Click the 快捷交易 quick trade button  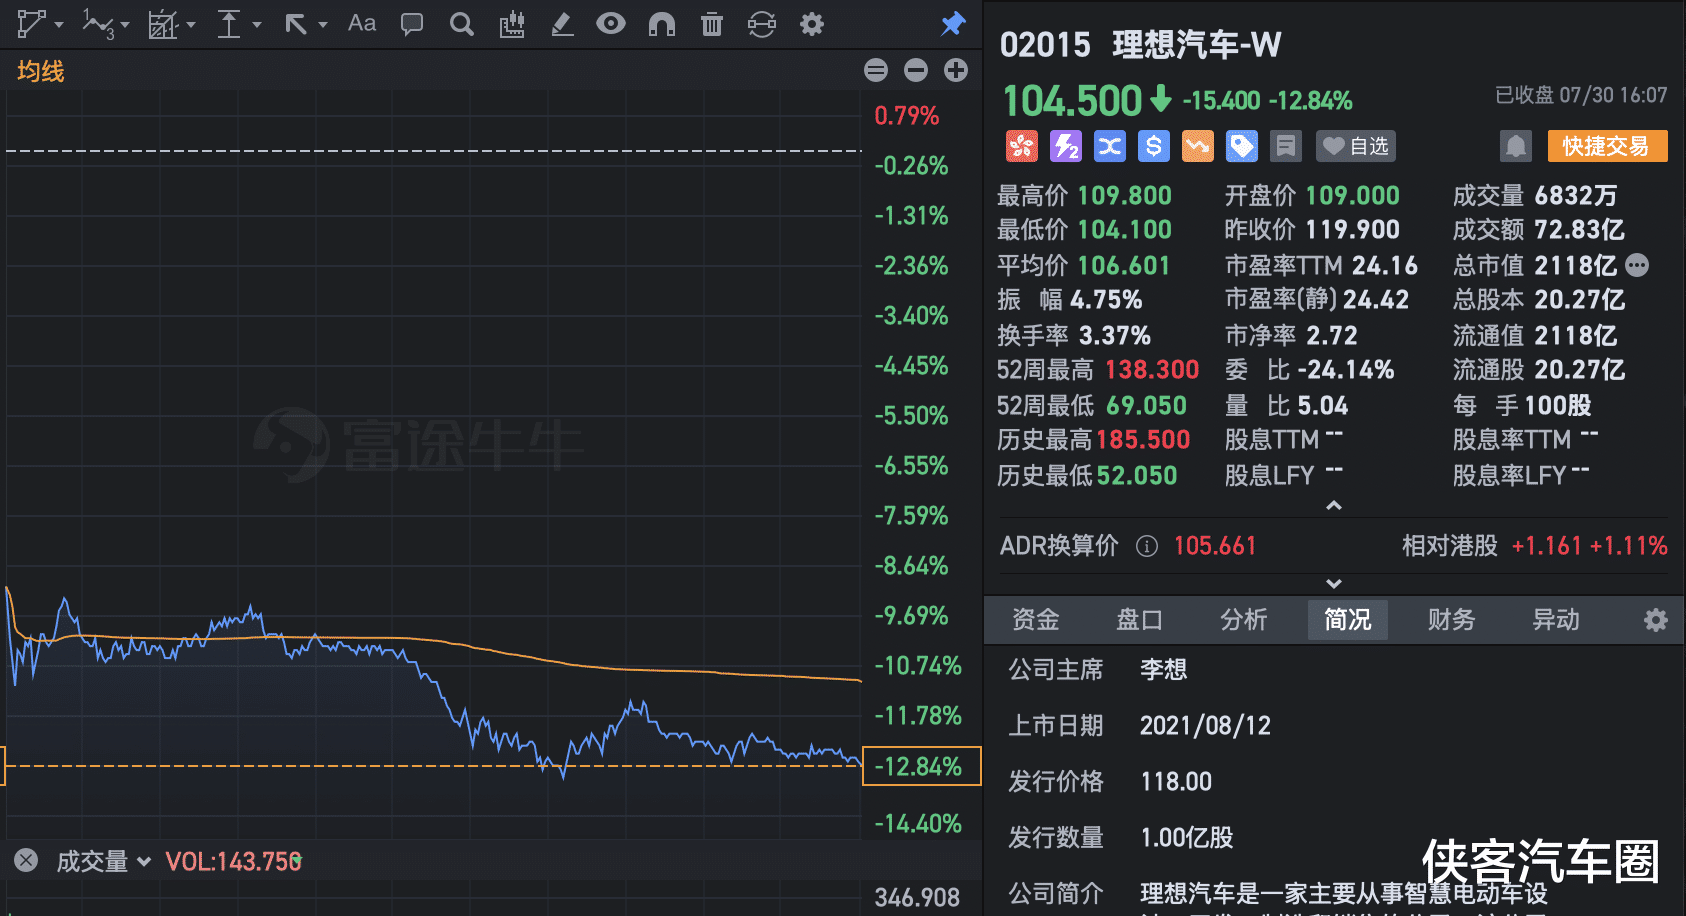click(x=1606, y=146)
